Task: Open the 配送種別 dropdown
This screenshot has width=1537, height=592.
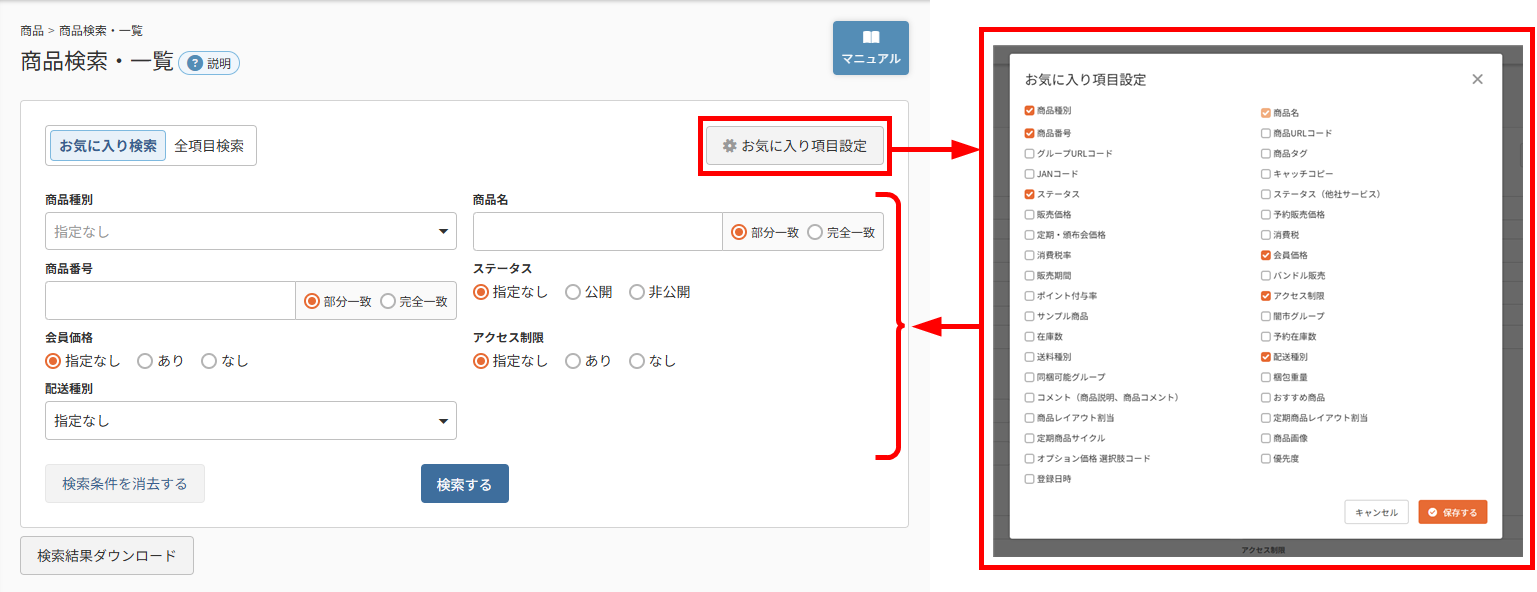Action: tap(251, 421)
